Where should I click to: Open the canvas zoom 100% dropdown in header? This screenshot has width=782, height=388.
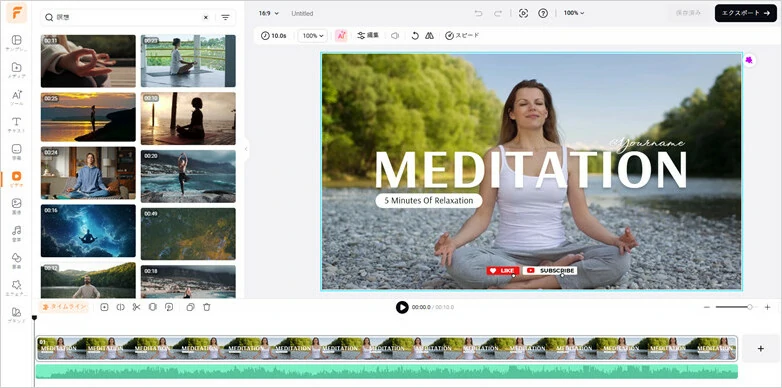coord(574,13)
